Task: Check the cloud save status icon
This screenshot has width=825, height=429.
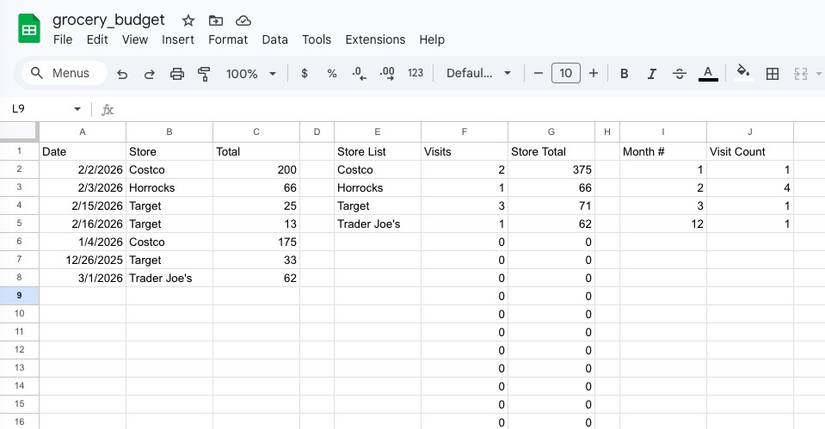Action: (243, 21)
